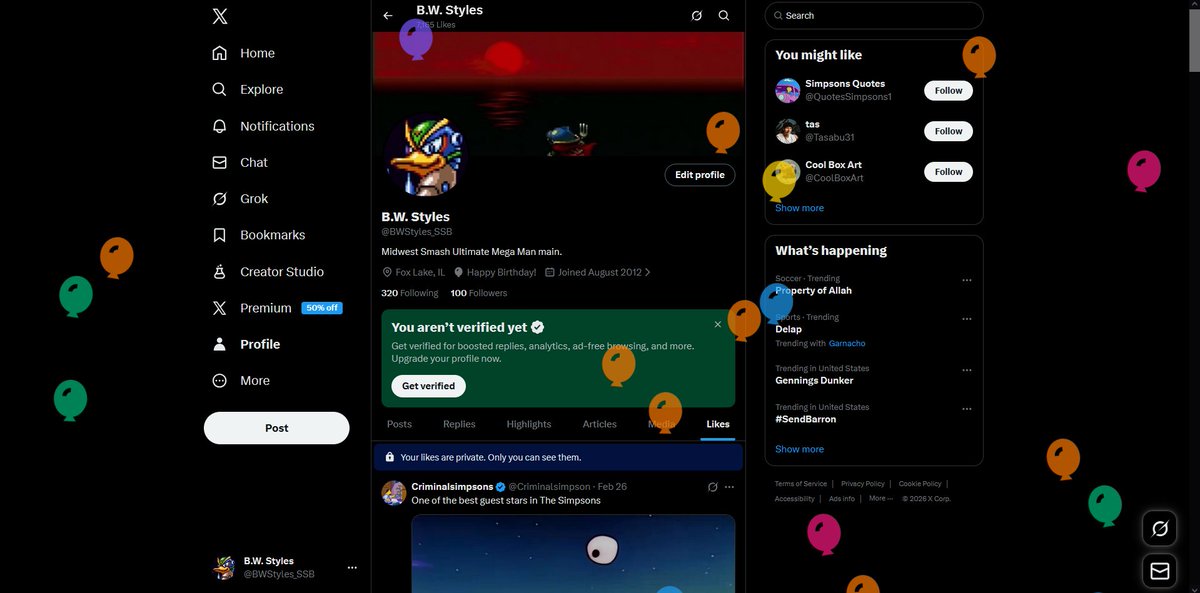This screenshot has height=593, width=1200.
Task: Click the Bookmarks ribbon icon
Action: coord(220,235)
